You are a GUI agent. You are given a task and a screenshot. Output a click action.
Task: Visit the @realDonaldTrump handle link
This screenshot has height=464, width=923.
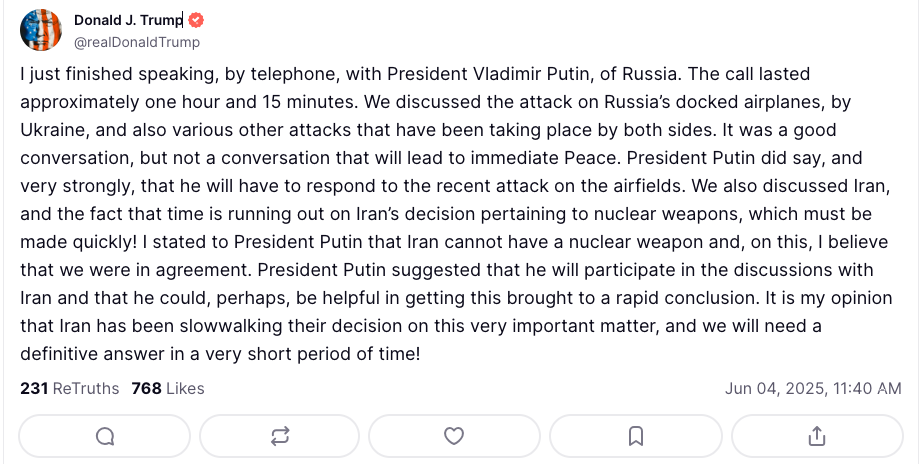pyautogui.click(x=137, y=42)
